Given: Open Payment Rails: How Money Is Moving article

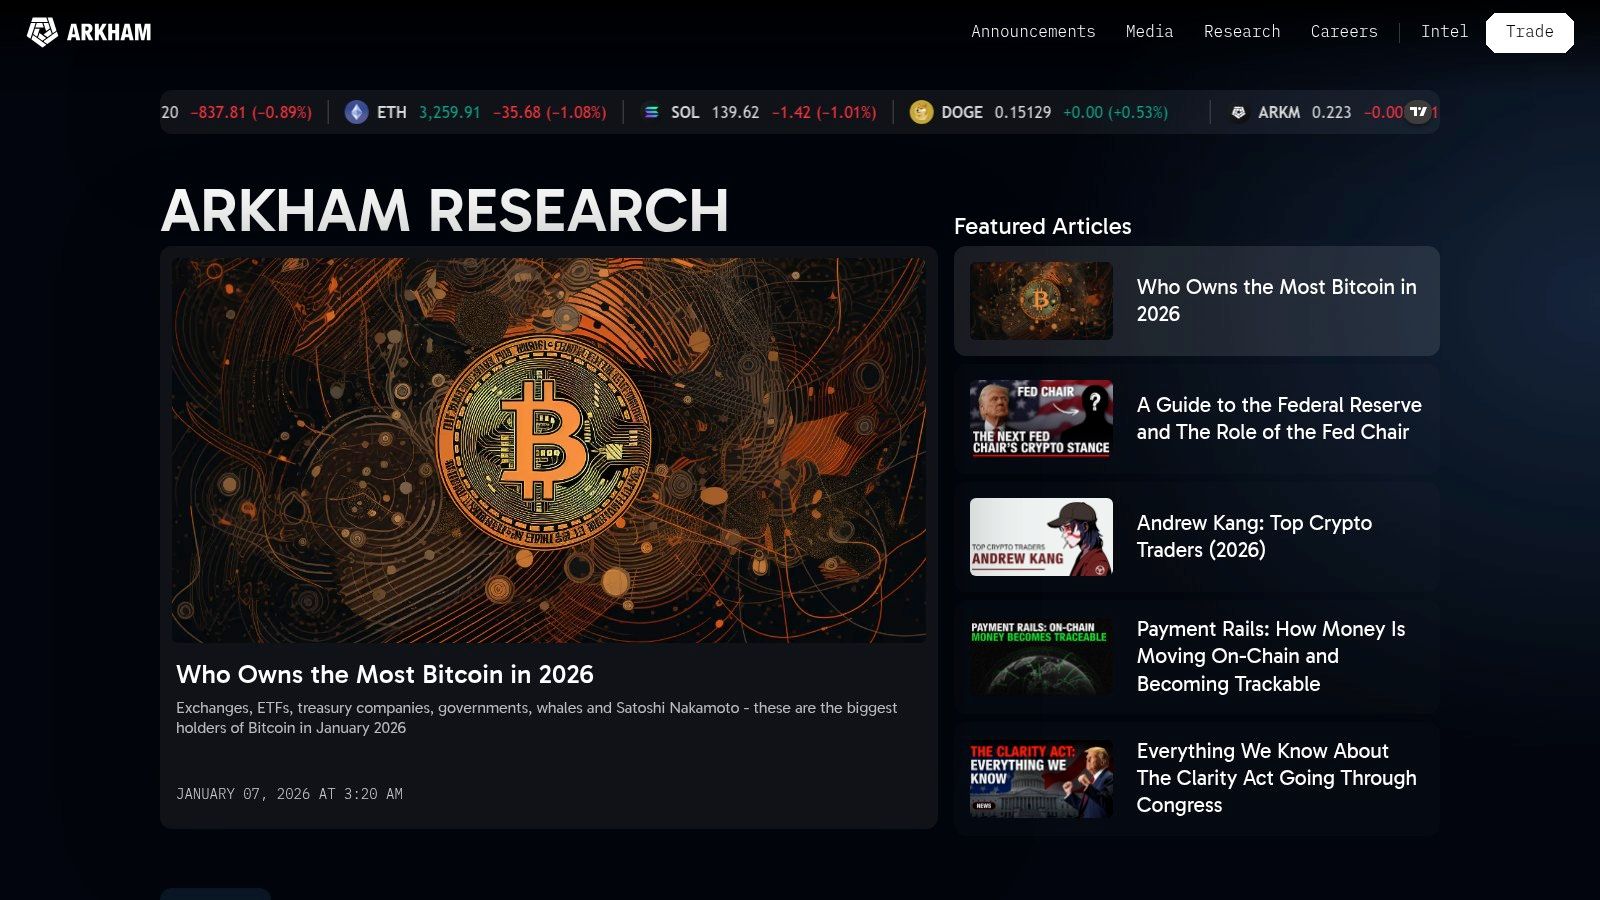Looking at the screenshot, I should (1271, 656).
